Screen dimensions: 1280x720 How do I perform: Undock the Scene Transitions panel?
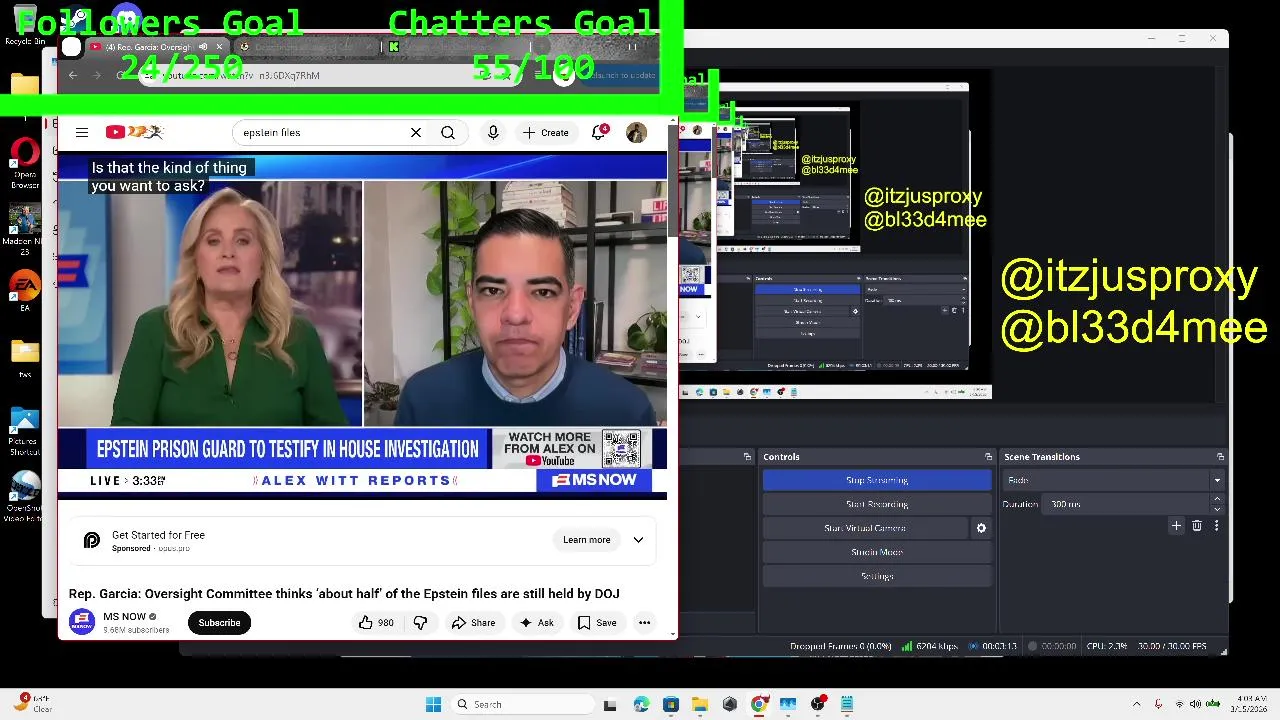click(x=1220, y=457)
